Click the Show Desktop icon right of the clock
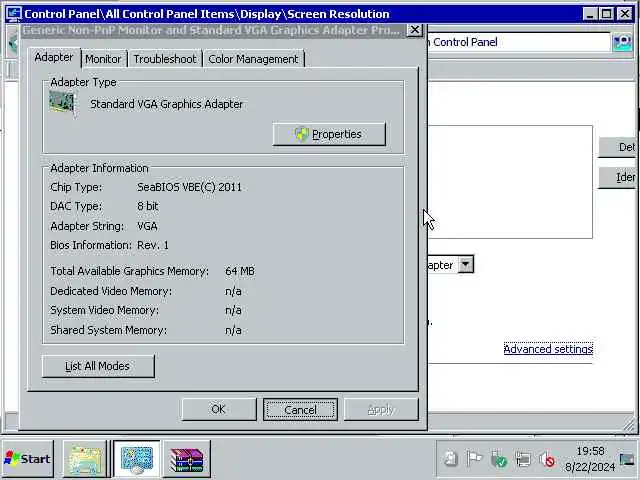The image size is (640, 480). [627, 460]
